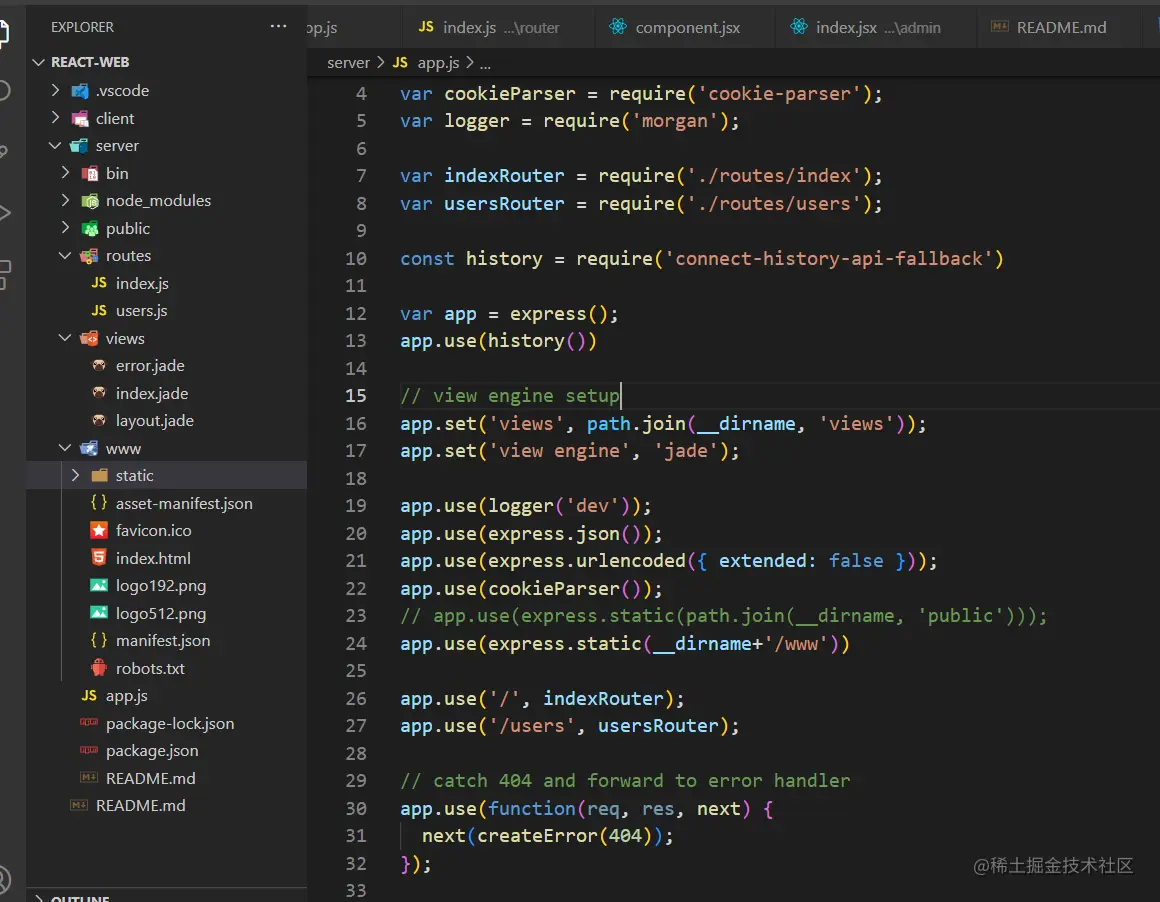
Task: Click the HTML5 icon of index.html
Action: [99, 558]
